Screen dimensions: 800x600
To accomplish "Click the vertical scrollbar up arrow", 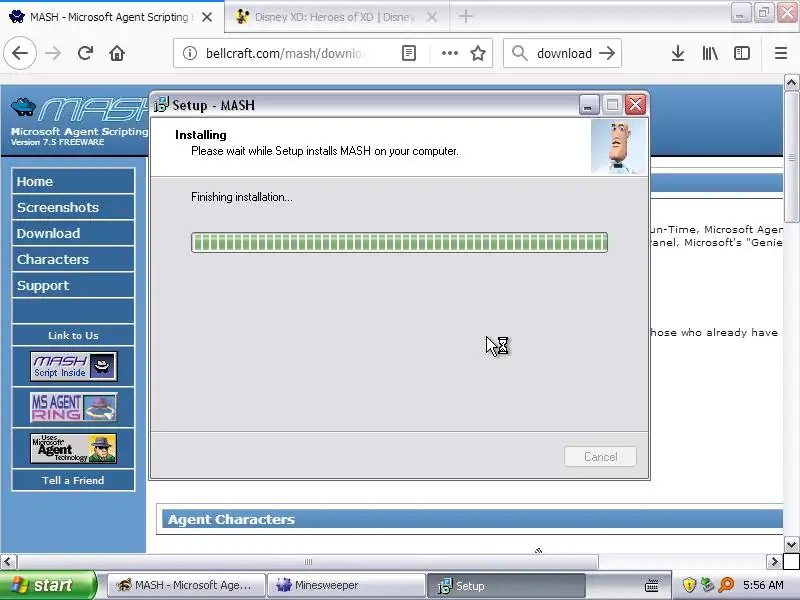I will (x=791, y=83).
